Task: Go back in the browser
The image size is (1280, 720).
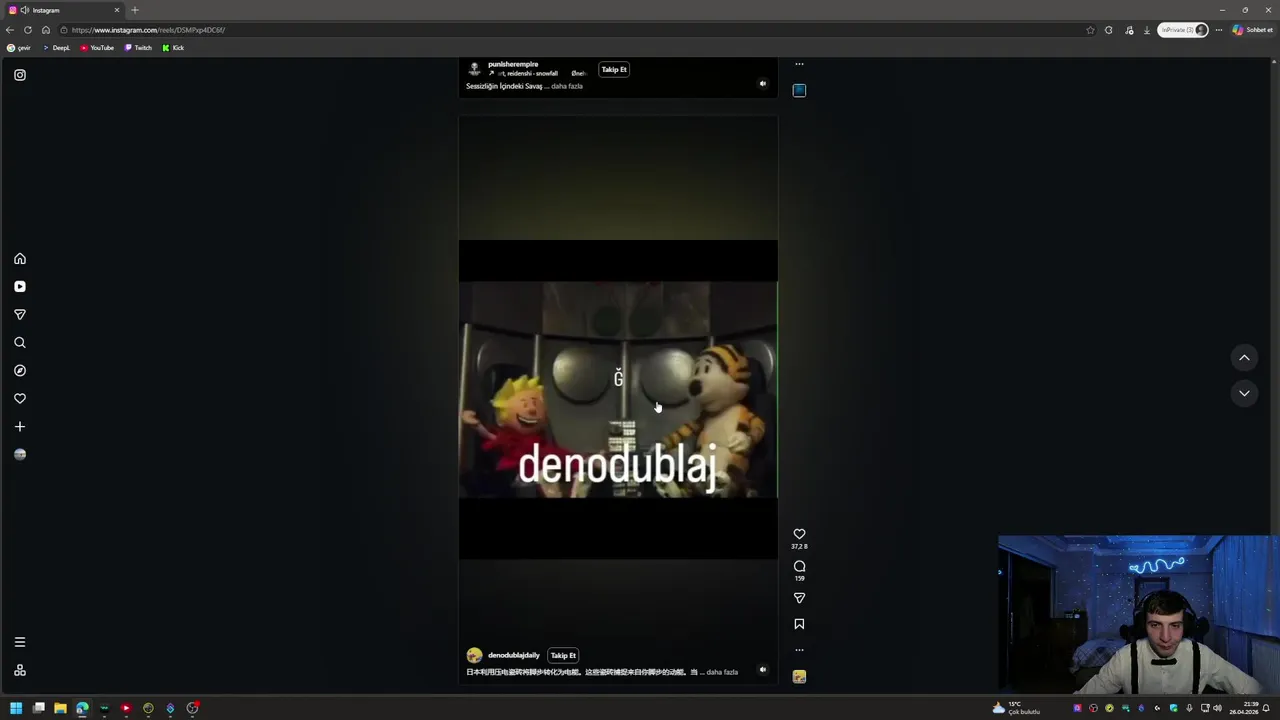Action: (10, 30)
